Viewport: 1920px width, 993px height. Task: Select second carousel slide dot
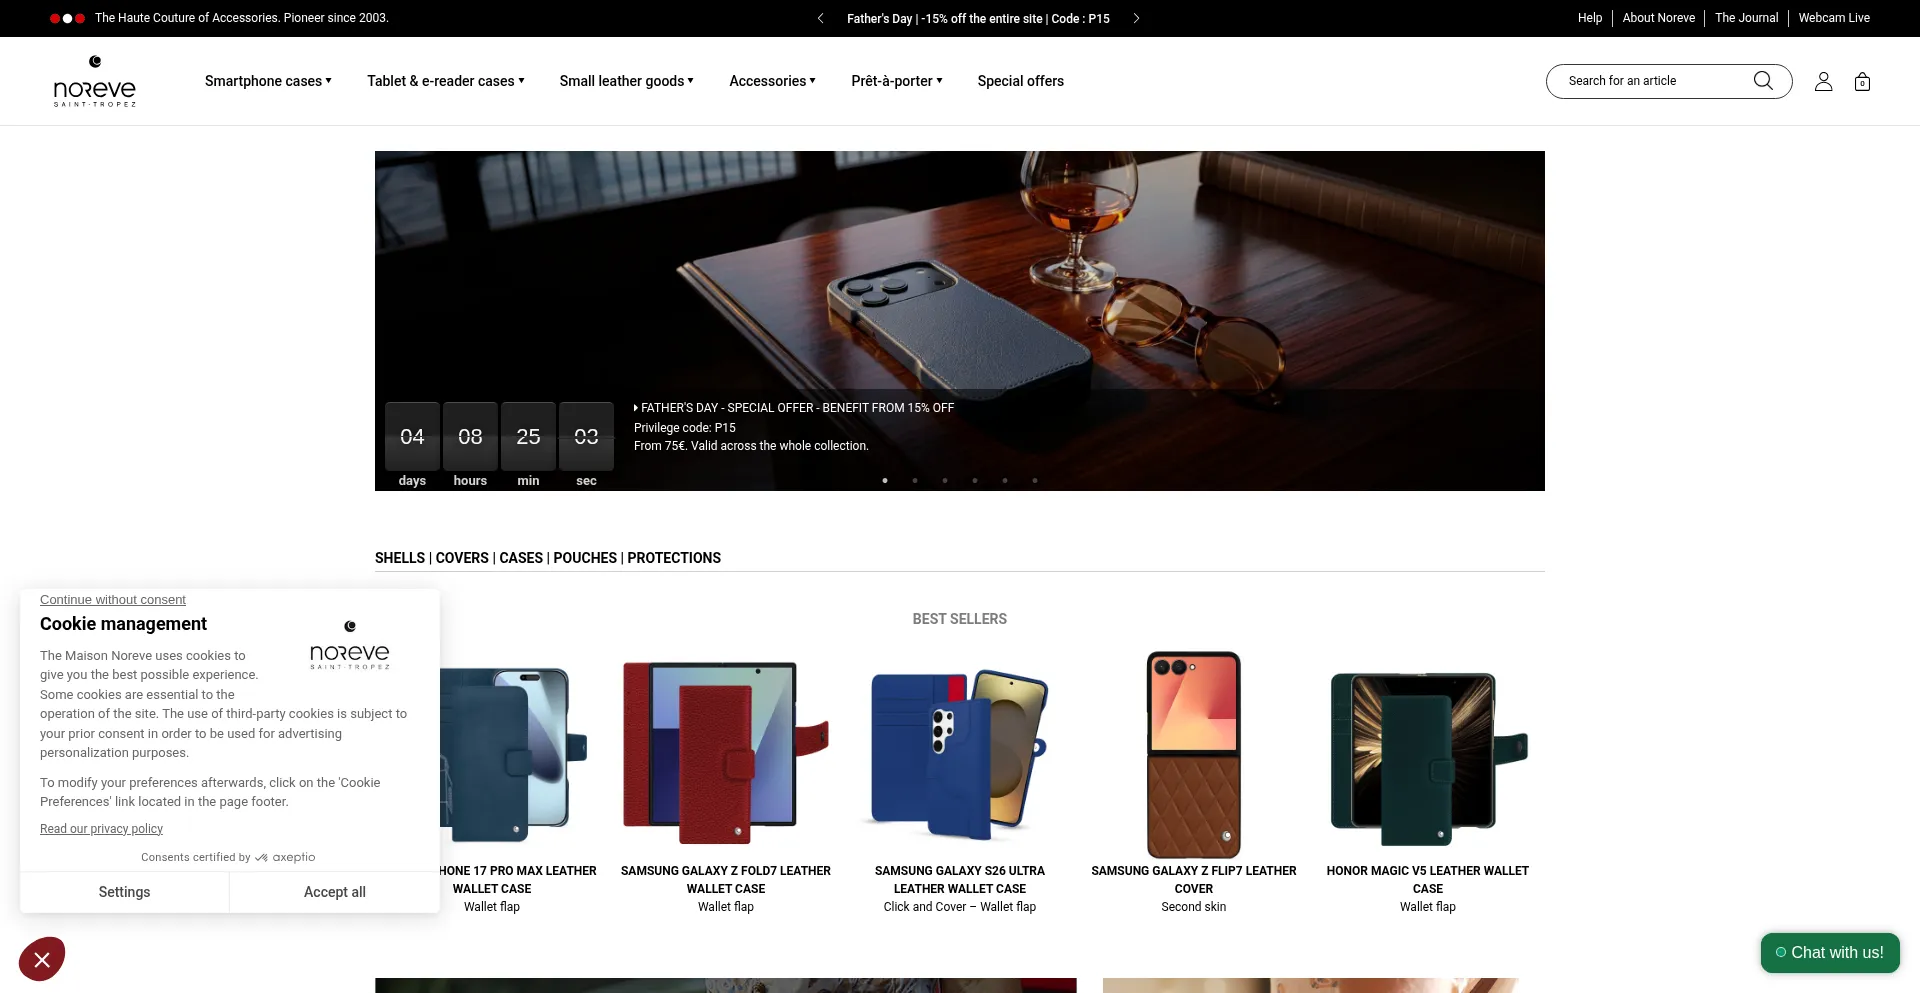(915, 480)
